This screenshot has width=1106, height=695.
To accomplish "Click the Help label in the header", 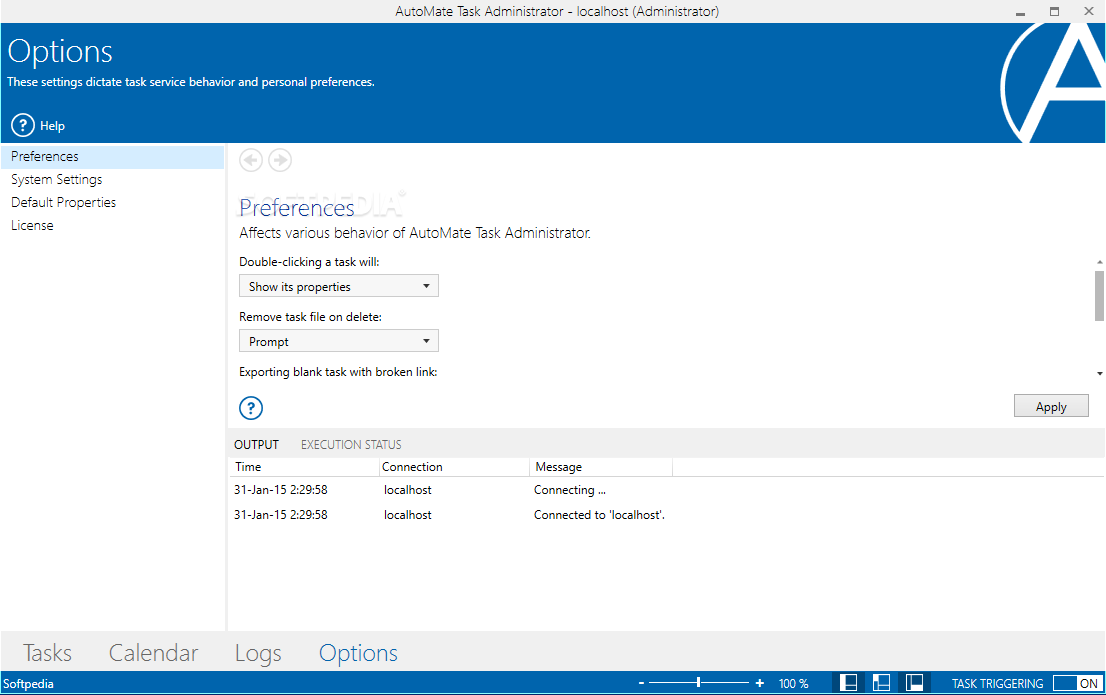I will (x=52, y=126).
